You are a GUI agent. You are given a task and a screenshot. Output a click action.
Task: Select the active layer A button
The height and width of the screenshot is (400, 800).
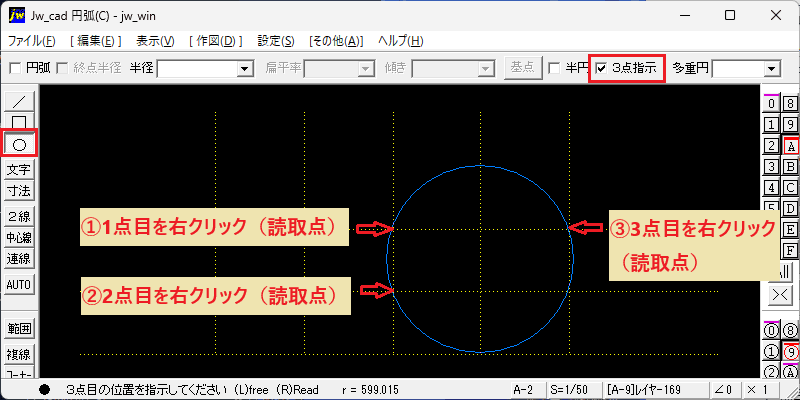(x=791, y=146)
